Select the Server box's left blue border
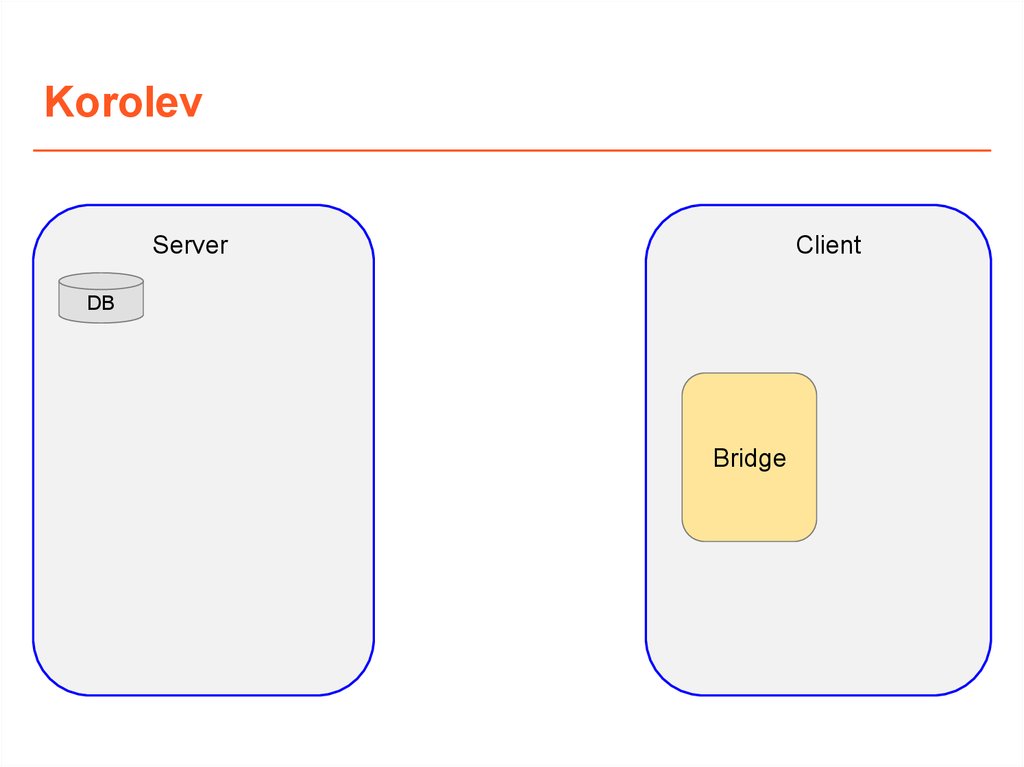The height and width of the screenshot is (767, 1024). point(34,450)
